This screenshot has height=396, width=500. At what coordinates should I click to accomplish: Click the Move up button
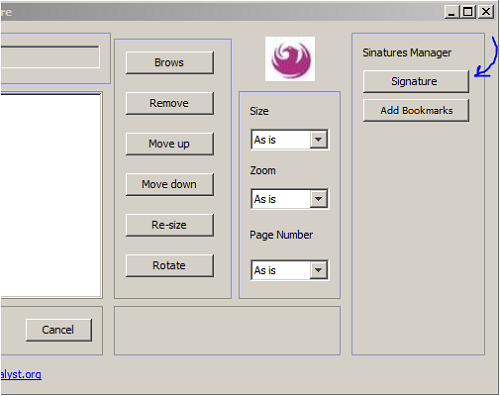(x=170, y=144)
